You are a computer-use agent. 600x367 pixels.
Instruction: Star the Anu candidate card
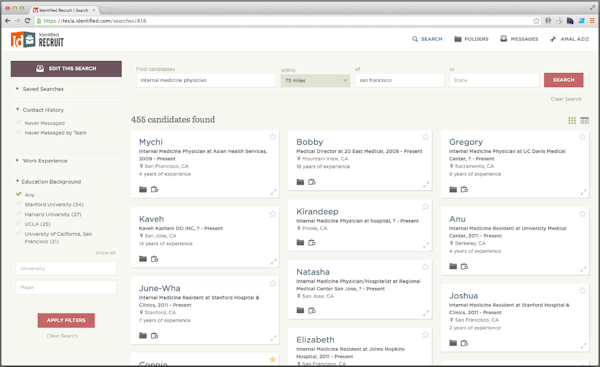tap(582, 214)
